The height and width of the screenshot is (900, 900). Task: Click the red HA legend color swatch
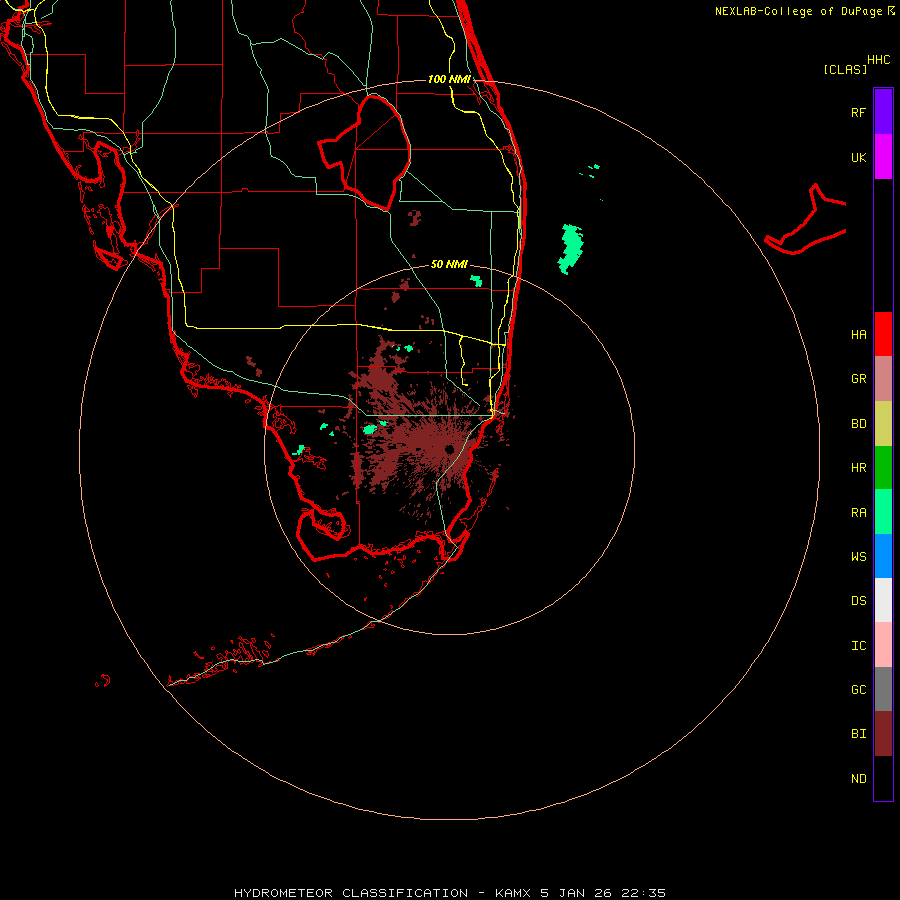pos(883,334)
